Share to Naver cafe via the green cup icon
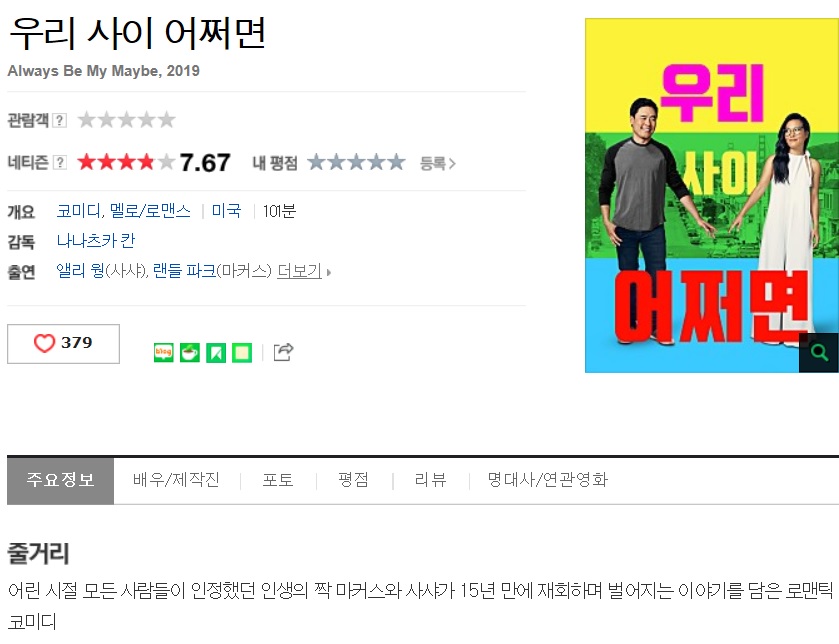 pyautogui.click(x=189, y=352)
